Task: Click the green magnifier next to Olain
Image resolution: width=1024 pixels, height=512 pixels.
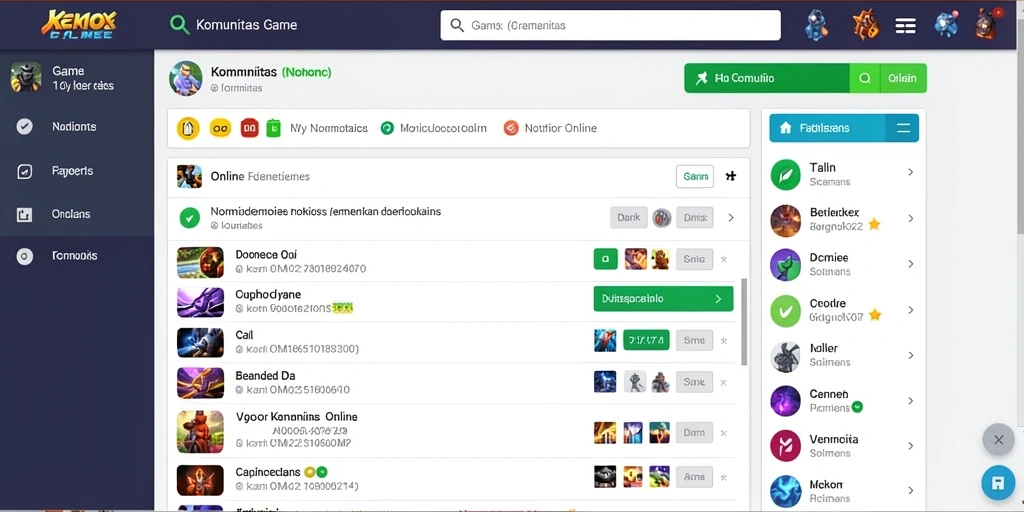Action: pos(865,78)
